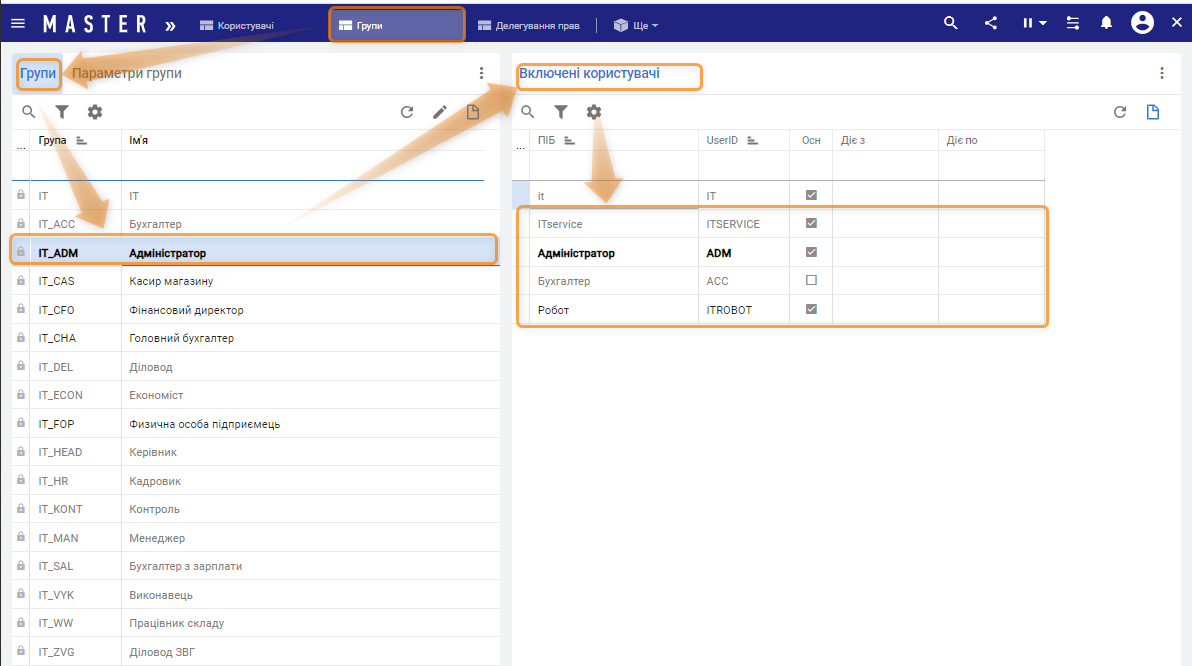Open the user account profile icon

[x=1142, y=24]
